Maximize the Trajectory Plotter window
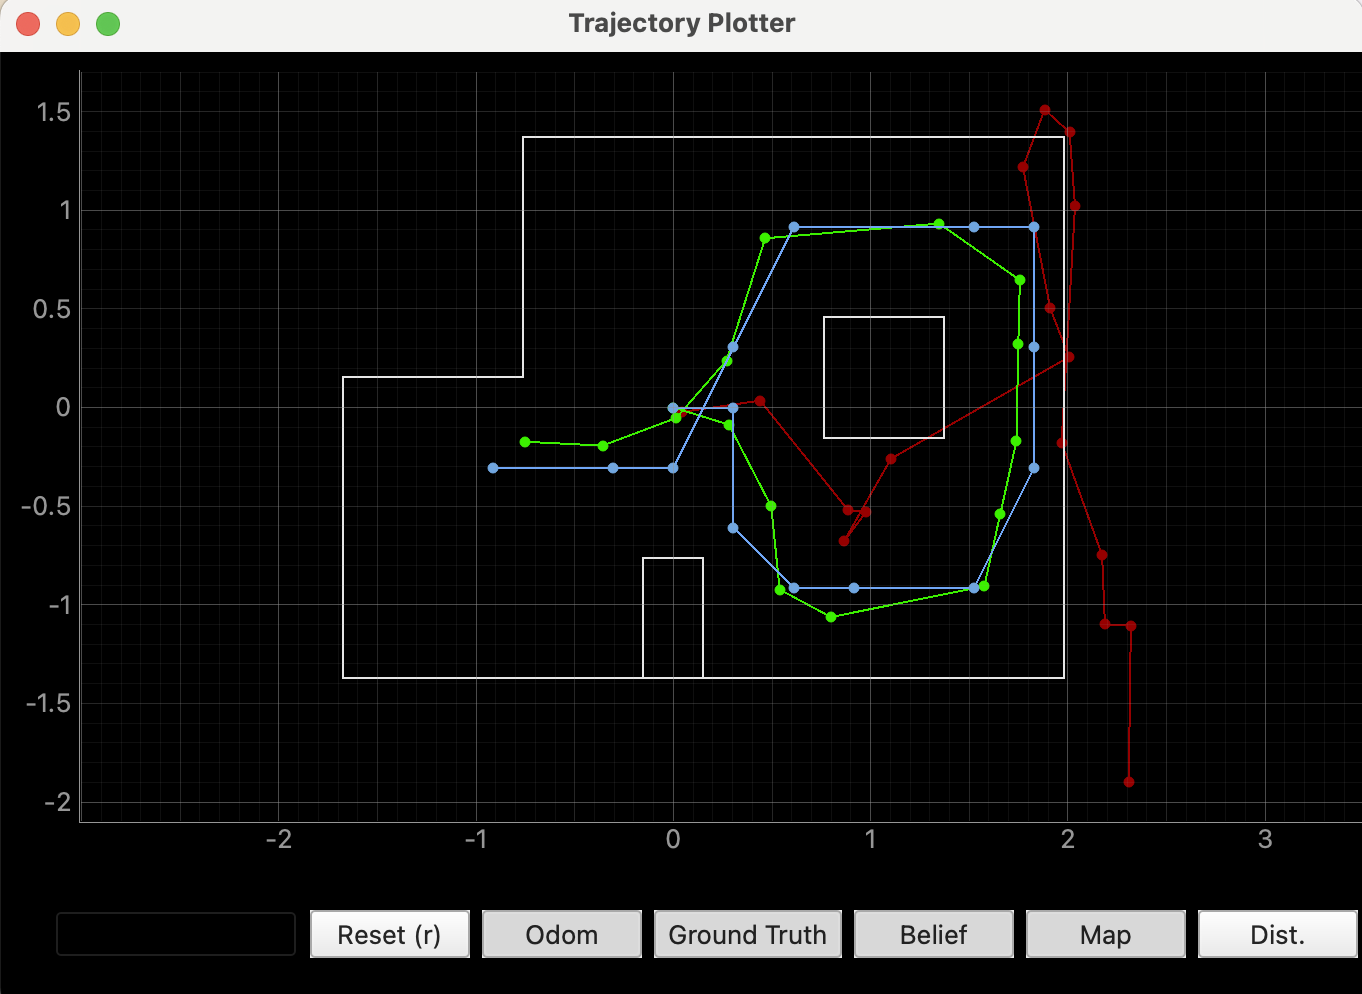The height and width of the screenshot is (994, 1362). [x=108, y=24]
